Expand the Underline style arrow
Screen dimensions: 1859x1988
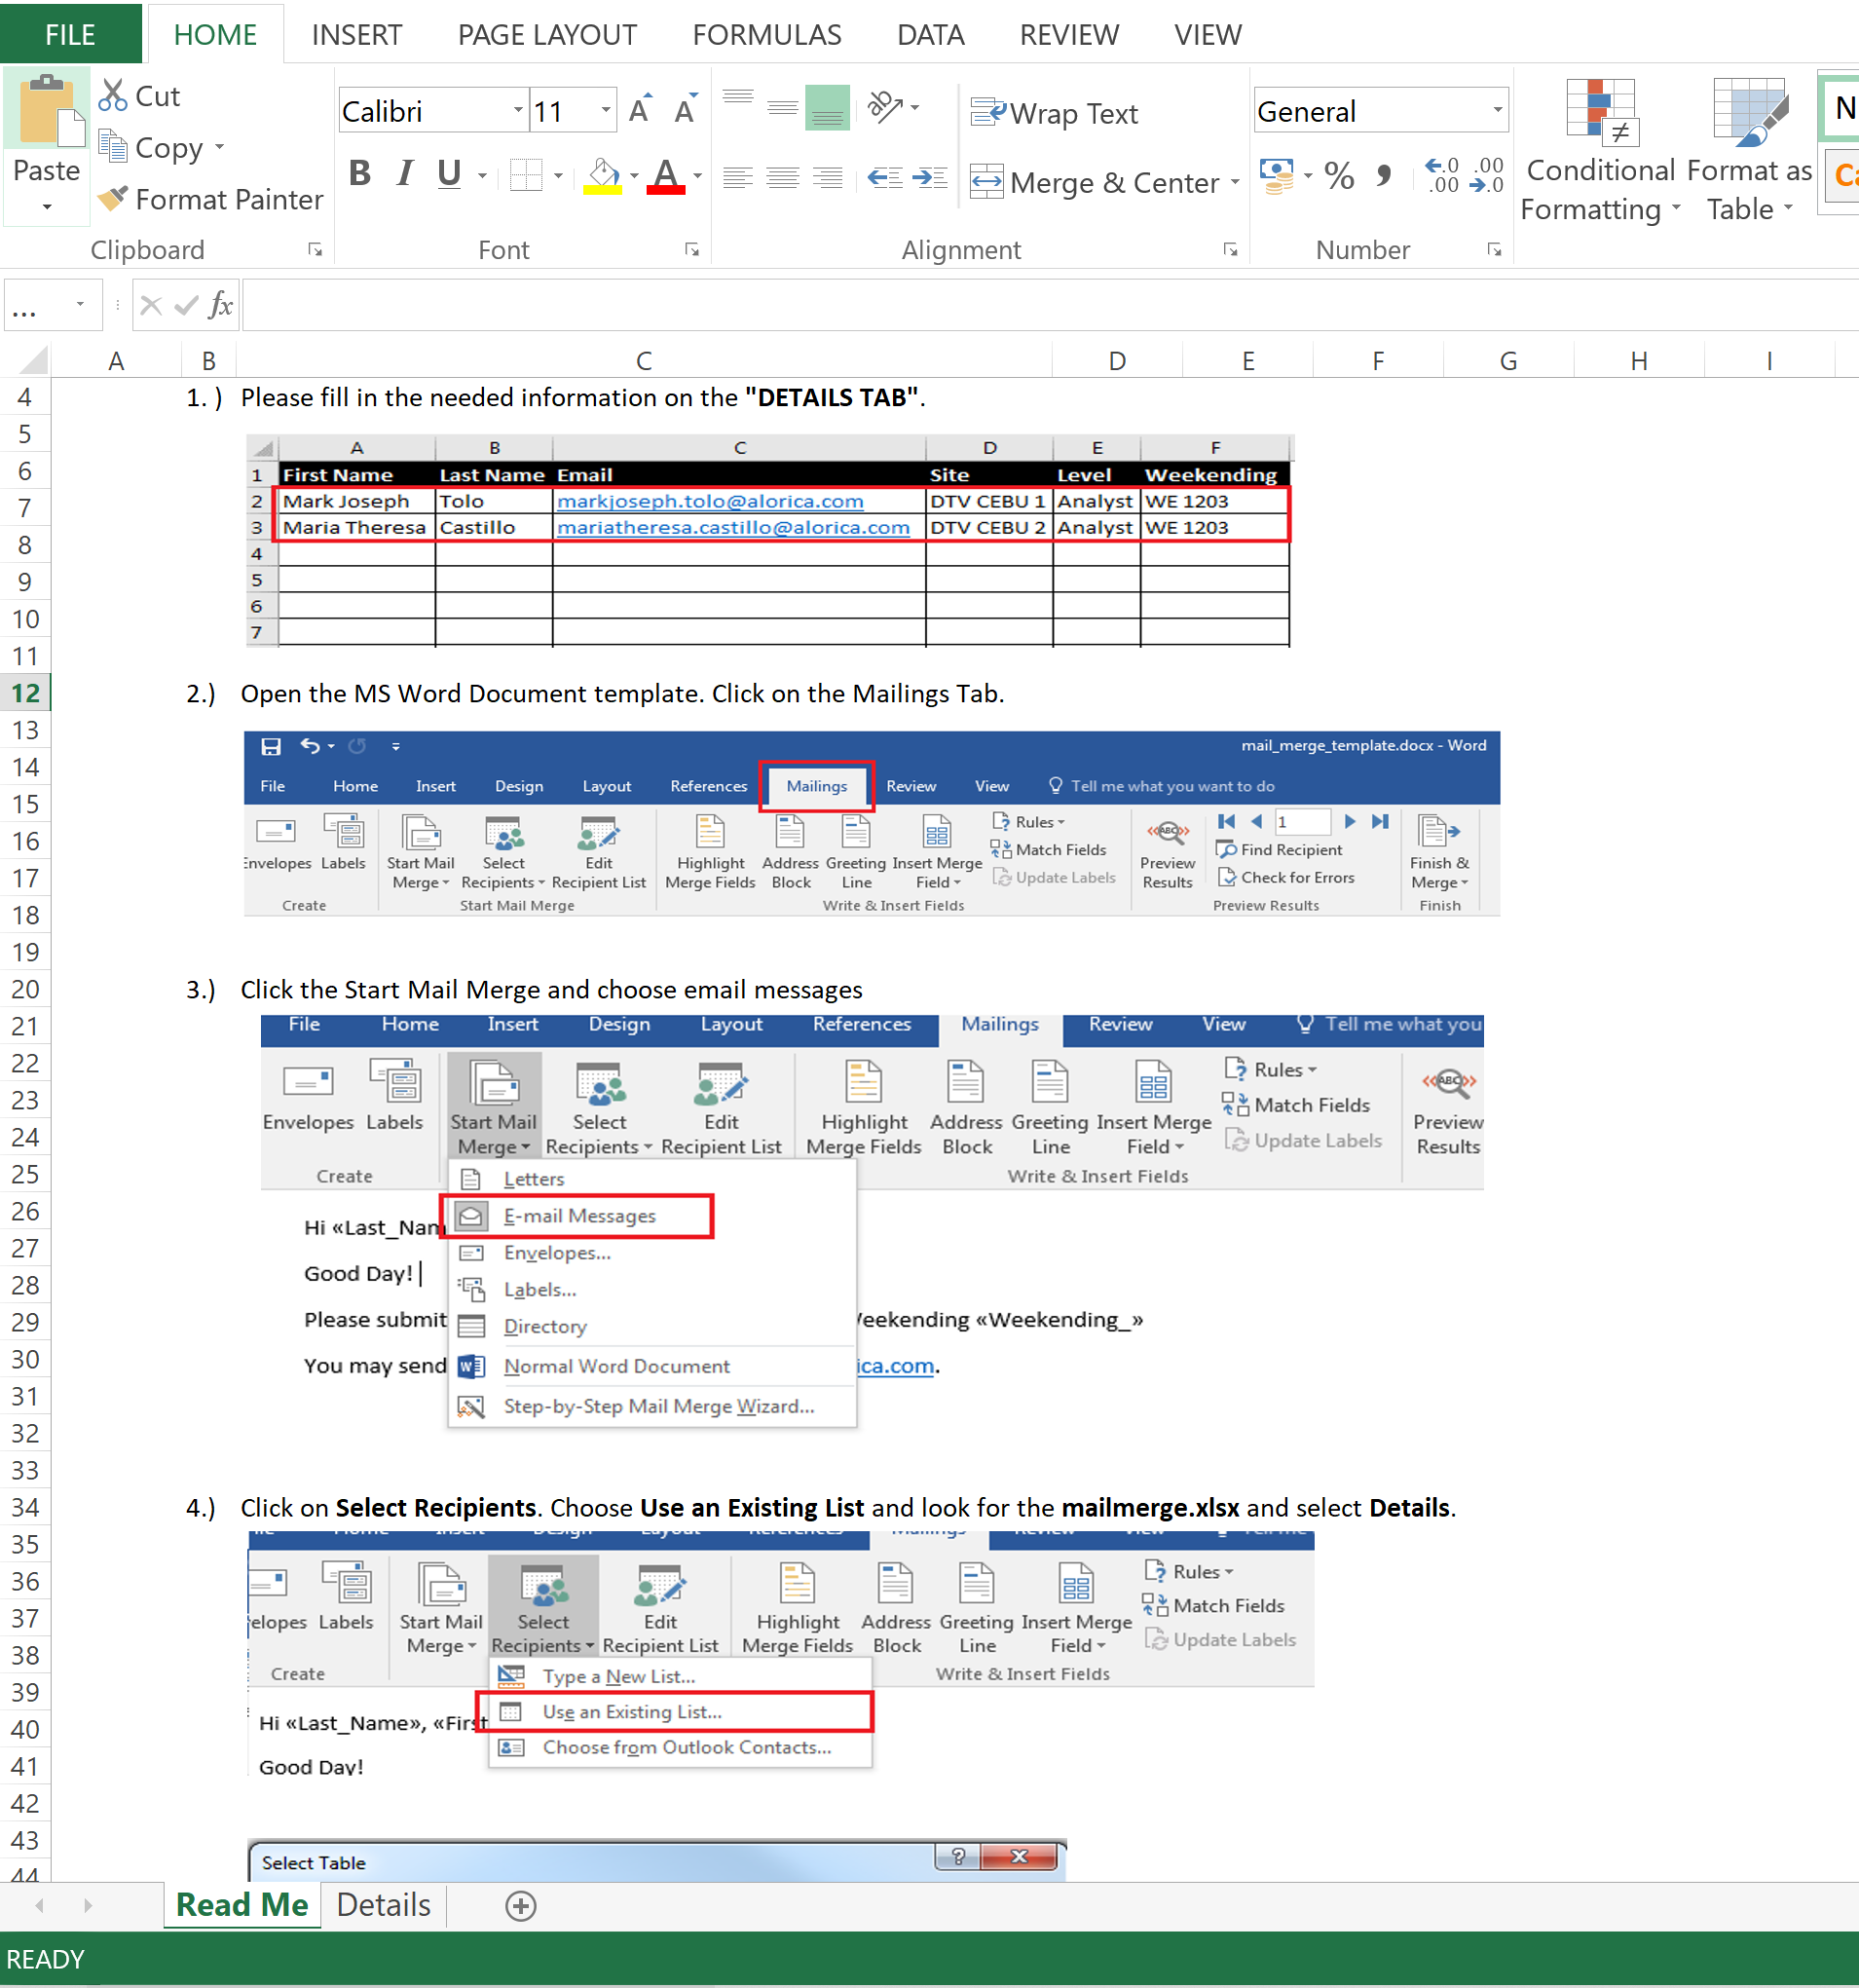(483, 176)
